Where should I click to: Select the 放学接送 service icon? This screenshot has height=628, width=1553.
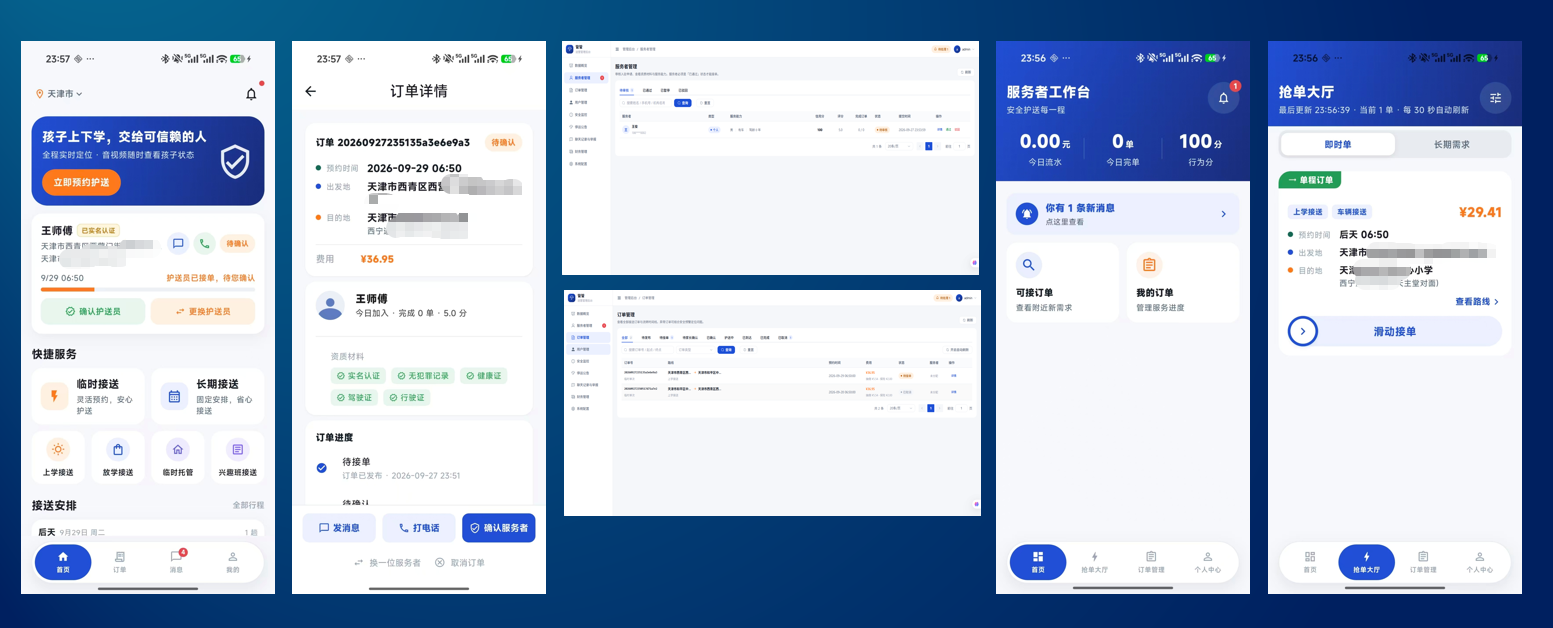click(118, 458)
